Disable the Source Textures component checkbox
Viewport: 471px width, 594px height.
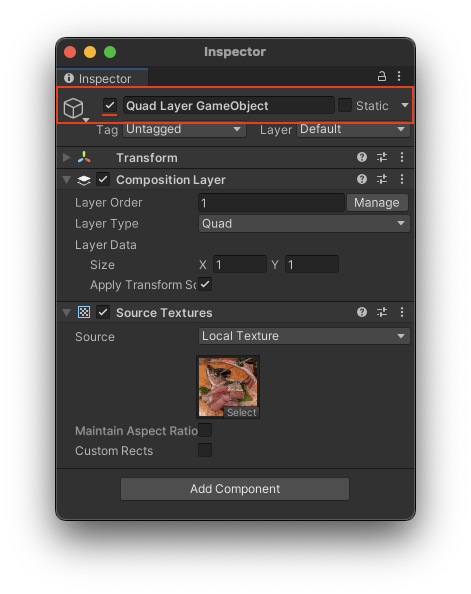(x=103, y=312)
